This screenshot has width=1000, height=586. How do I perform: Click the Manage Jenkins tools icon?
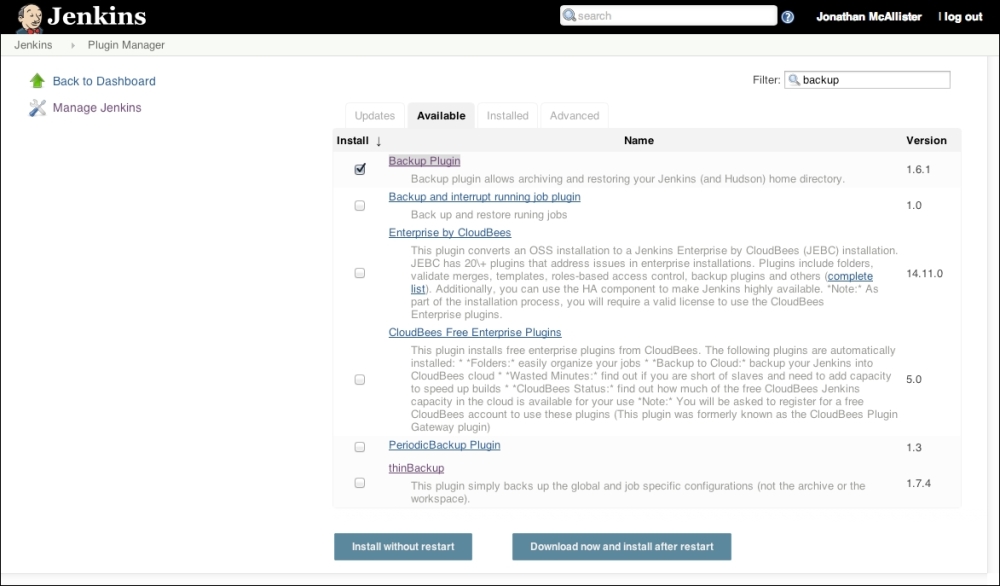tap(38, 108)
